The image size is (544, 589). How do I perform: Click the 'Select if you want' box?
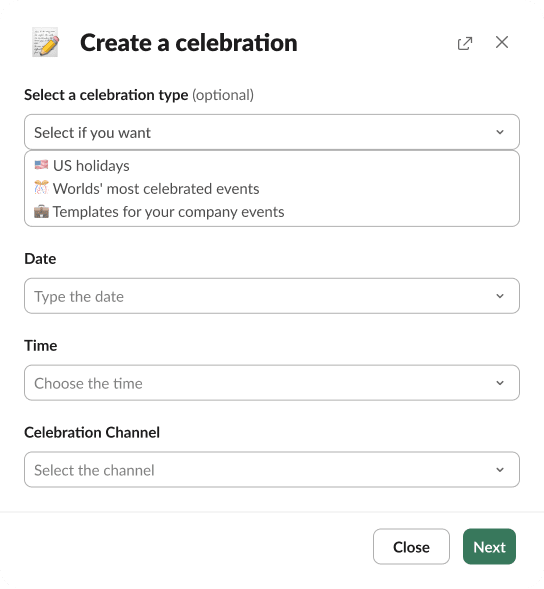coord(272,132)
